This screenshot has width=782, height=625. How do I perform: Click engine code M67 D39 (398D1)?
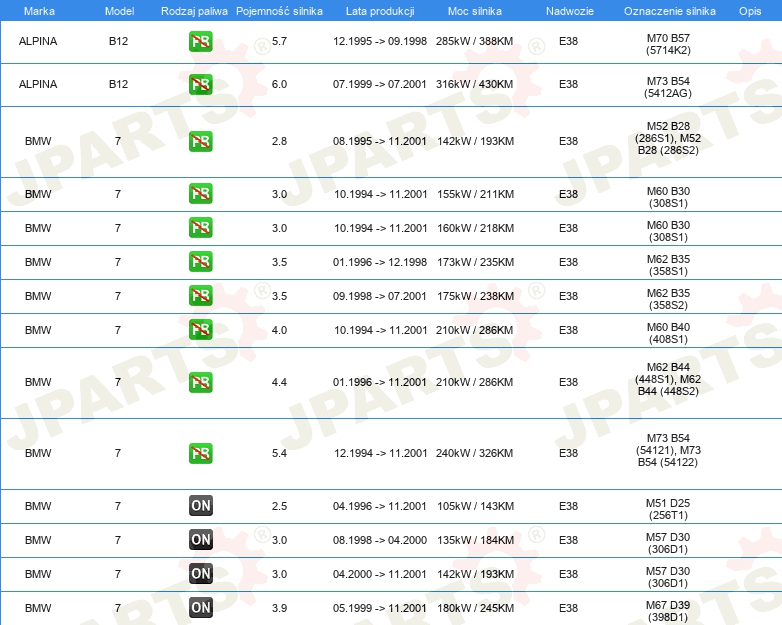[x=668, y=611]
